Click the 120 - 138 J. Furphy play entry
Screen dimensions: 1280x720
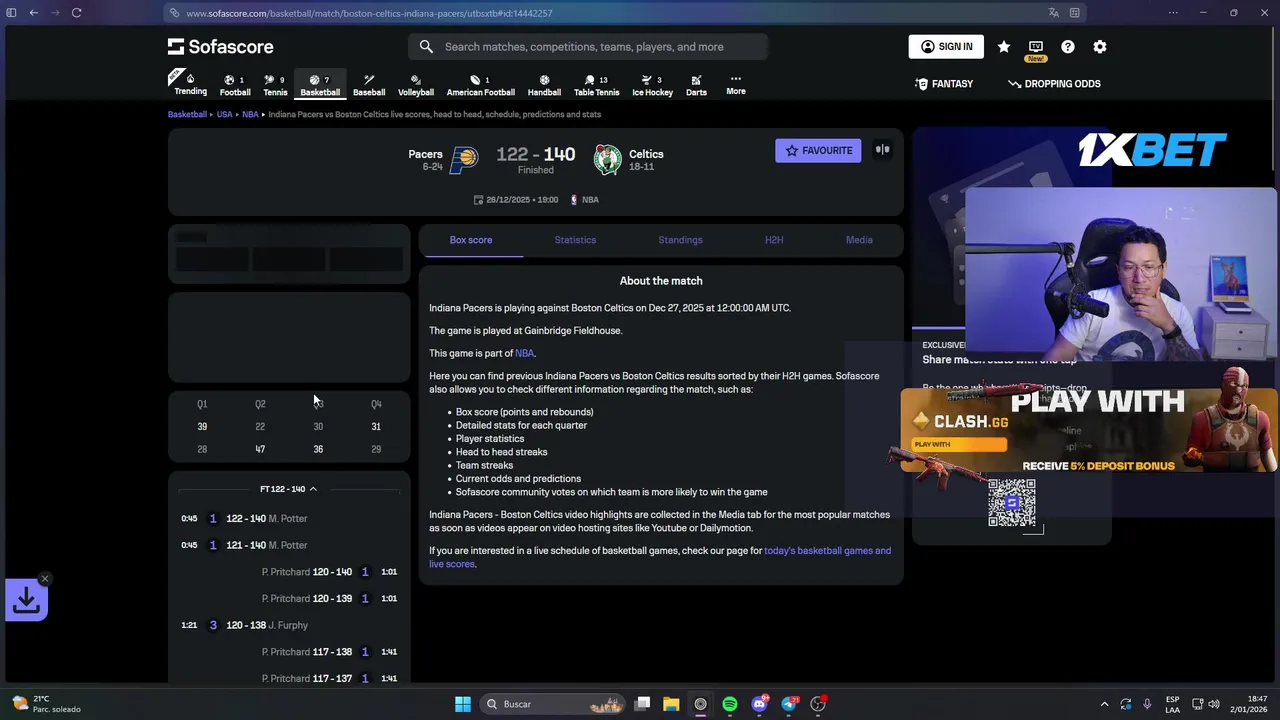point(289,625)
